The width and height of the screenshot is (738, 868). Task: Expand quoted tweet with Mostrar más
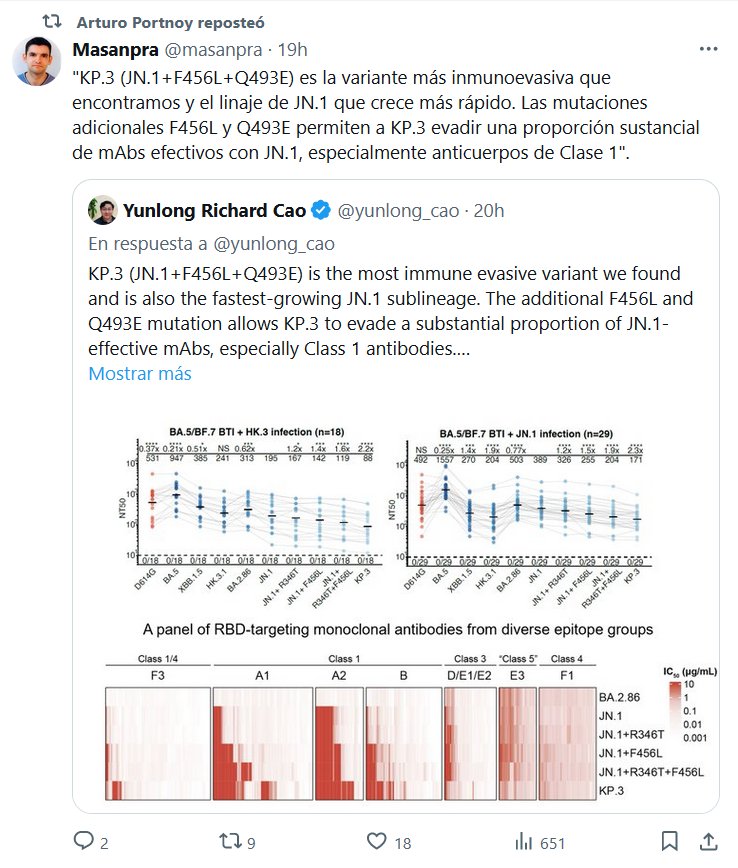(140, 374)
